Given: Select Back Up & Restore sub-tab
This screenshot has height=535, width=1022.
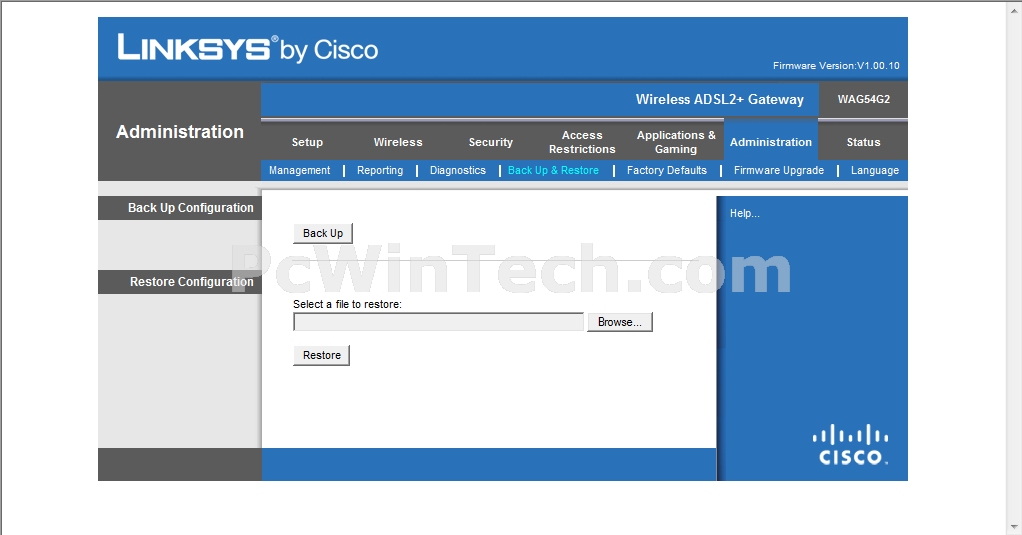Looking at the screenshot, I should pos(553,170).
